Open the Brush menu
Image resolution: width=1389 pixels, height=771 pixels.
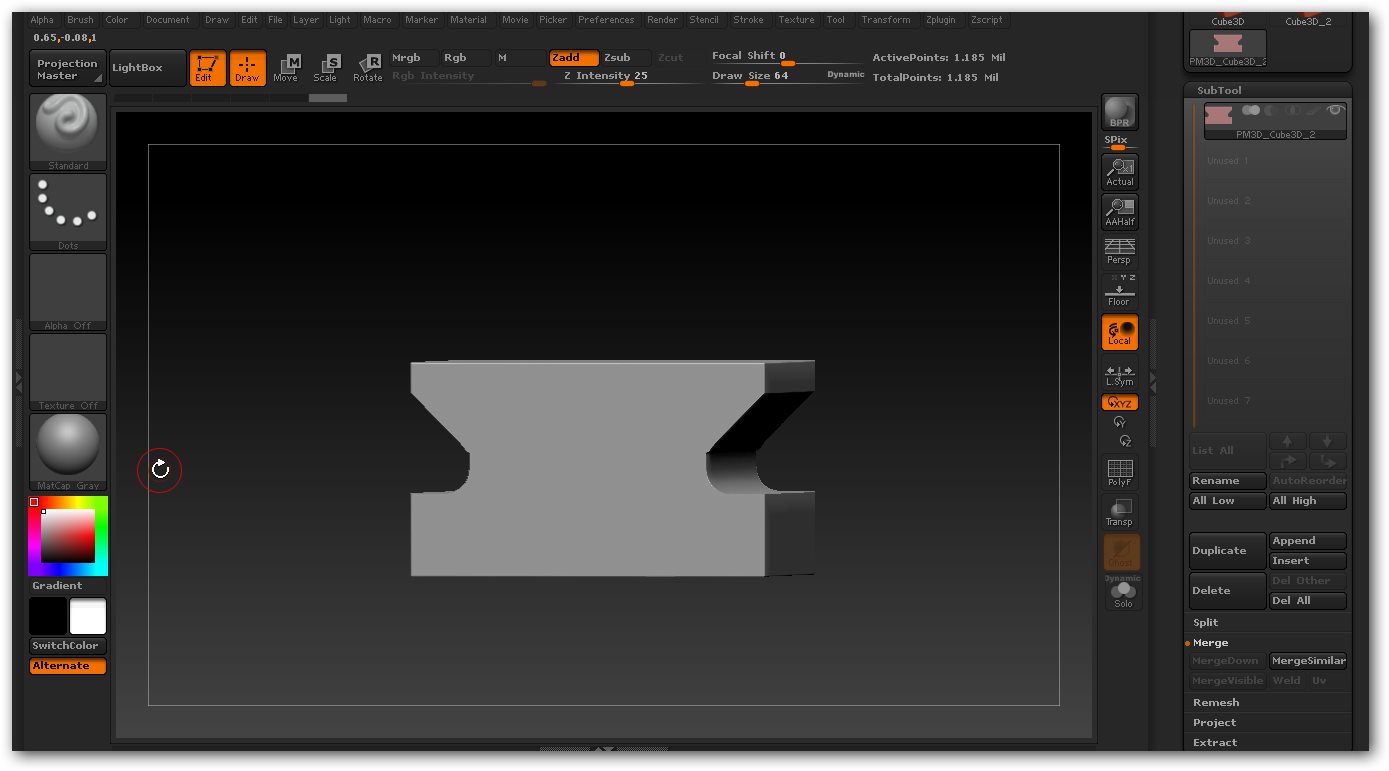pyautogui.click(x=80, y=20)
